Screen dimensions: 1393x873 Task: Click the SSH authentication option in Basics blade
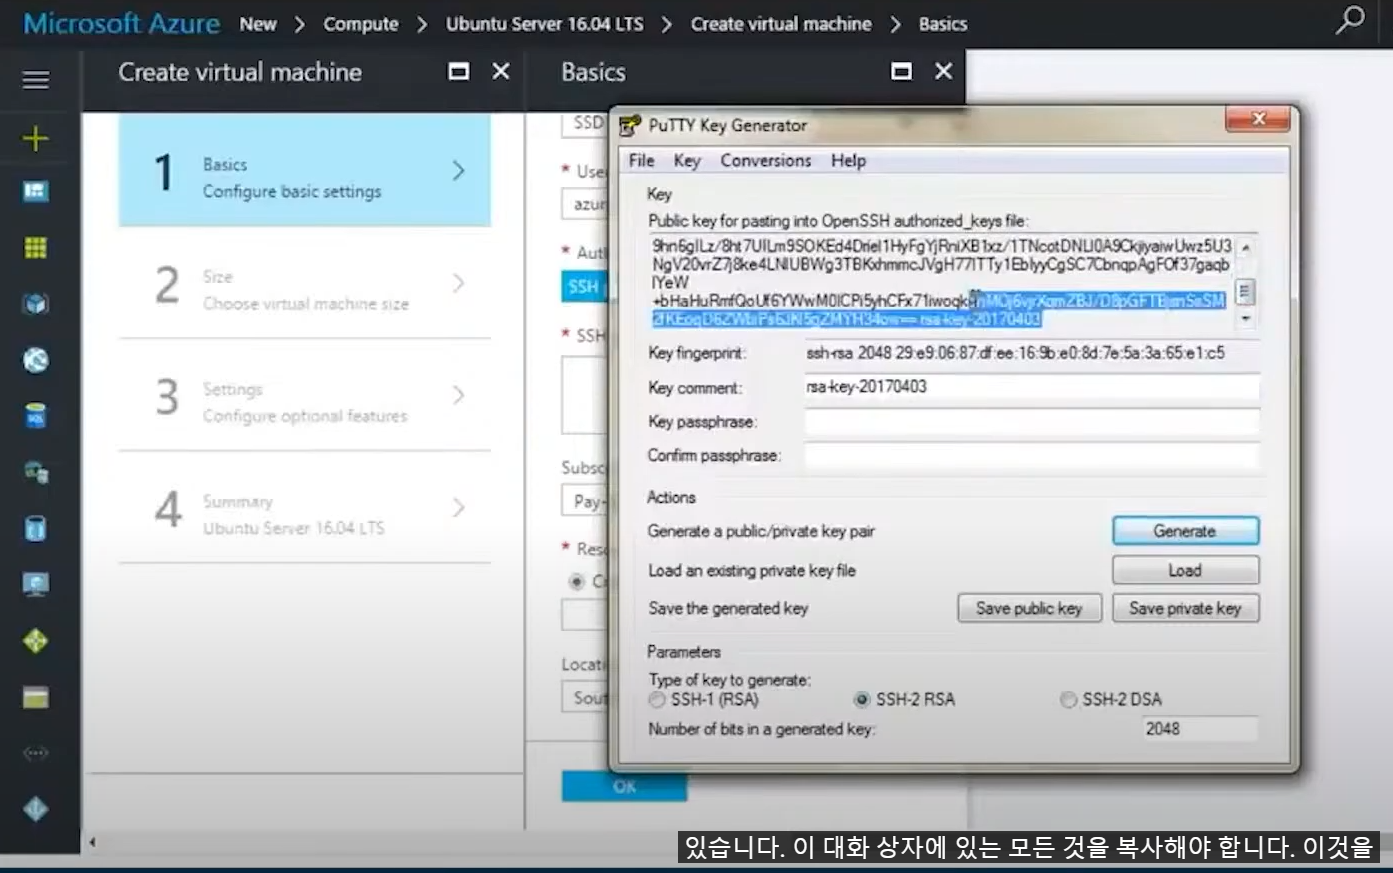pos(584,287)
